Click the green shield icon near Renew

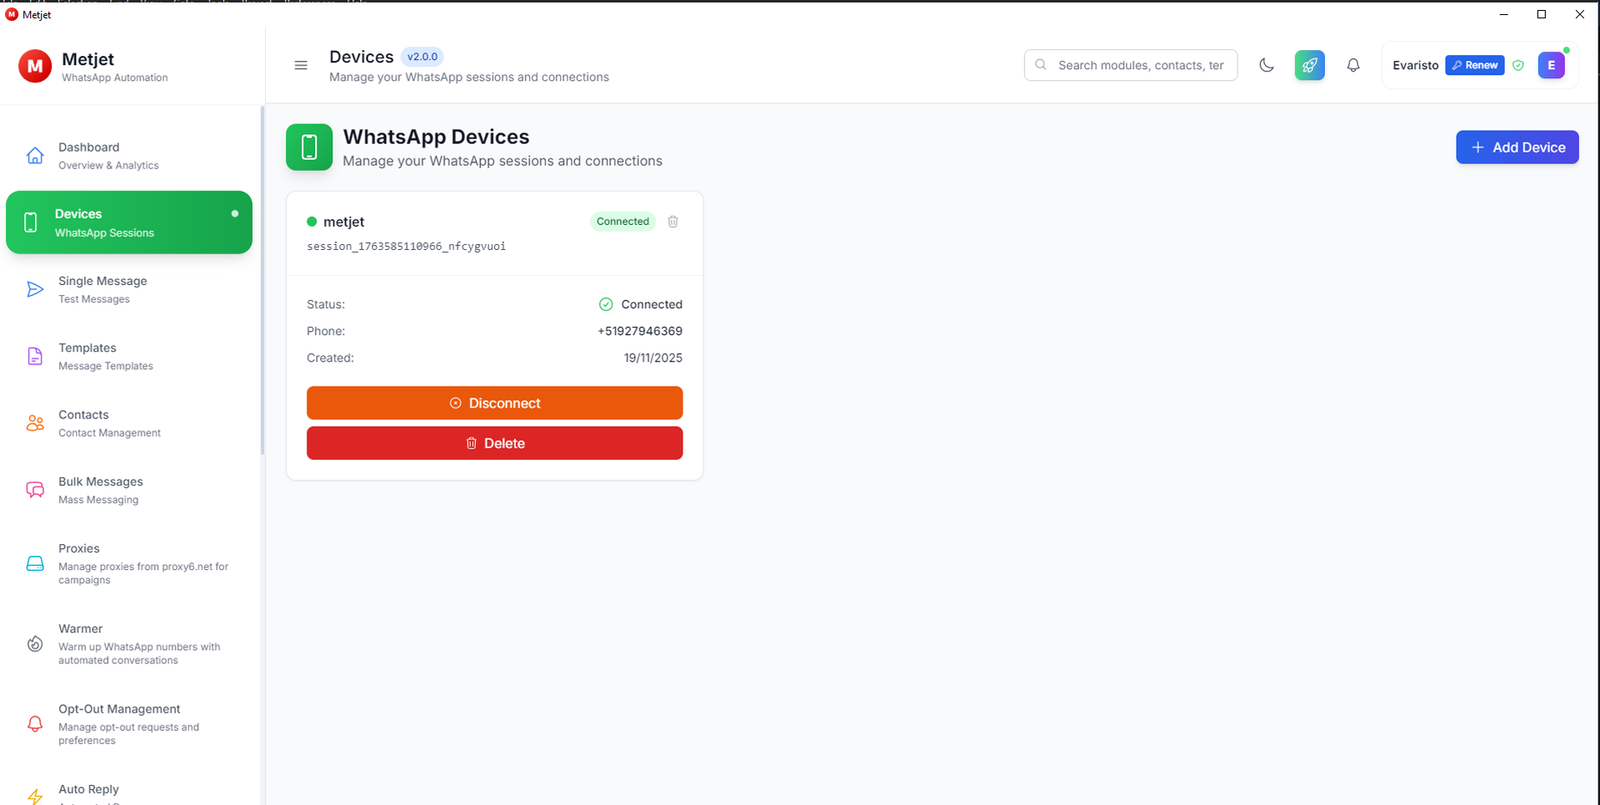pyautogui.click(x=1518, y=65)
